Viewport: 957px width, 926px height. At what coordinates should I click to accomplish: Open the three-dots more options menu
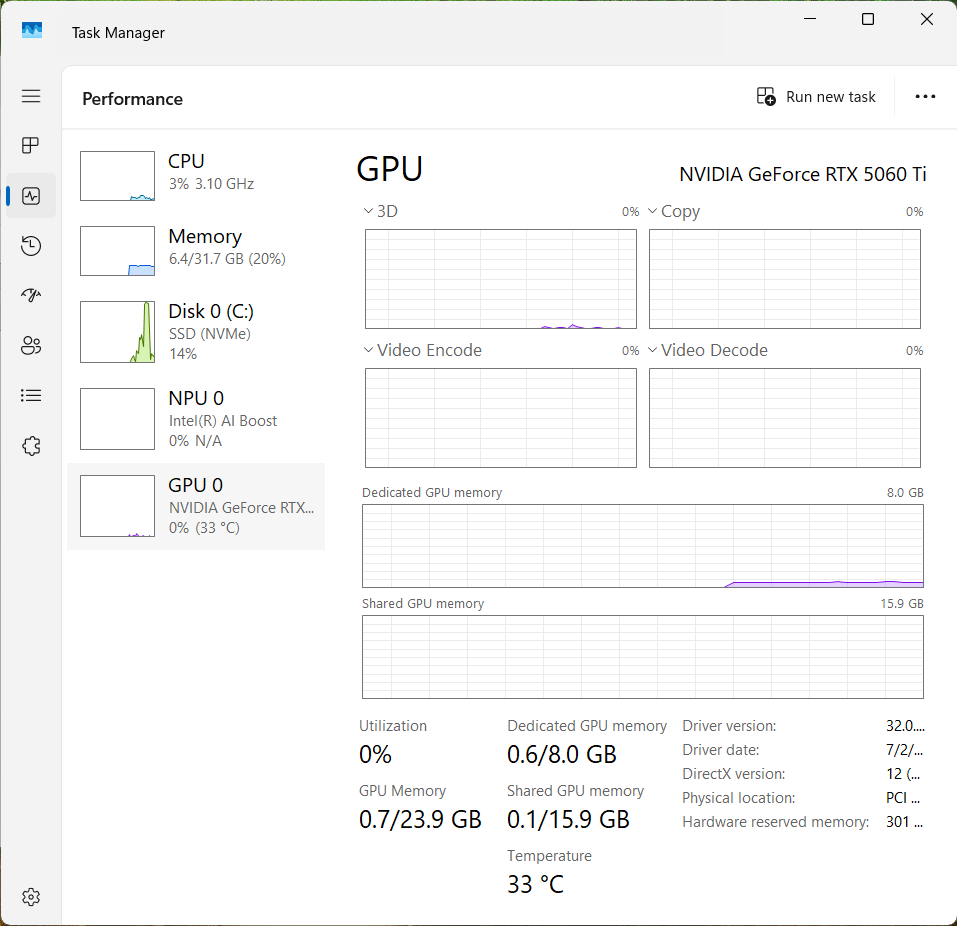point(925,96)
